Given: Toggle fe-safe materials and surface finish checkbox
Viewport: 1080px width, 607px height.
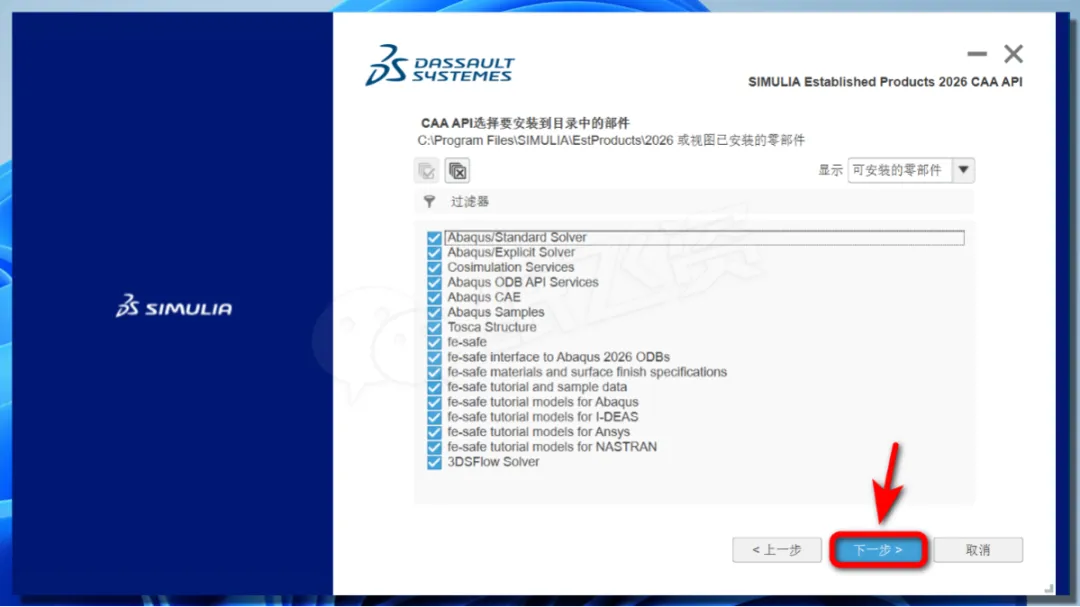Looking at the screenshot, I should click(434, 372).
